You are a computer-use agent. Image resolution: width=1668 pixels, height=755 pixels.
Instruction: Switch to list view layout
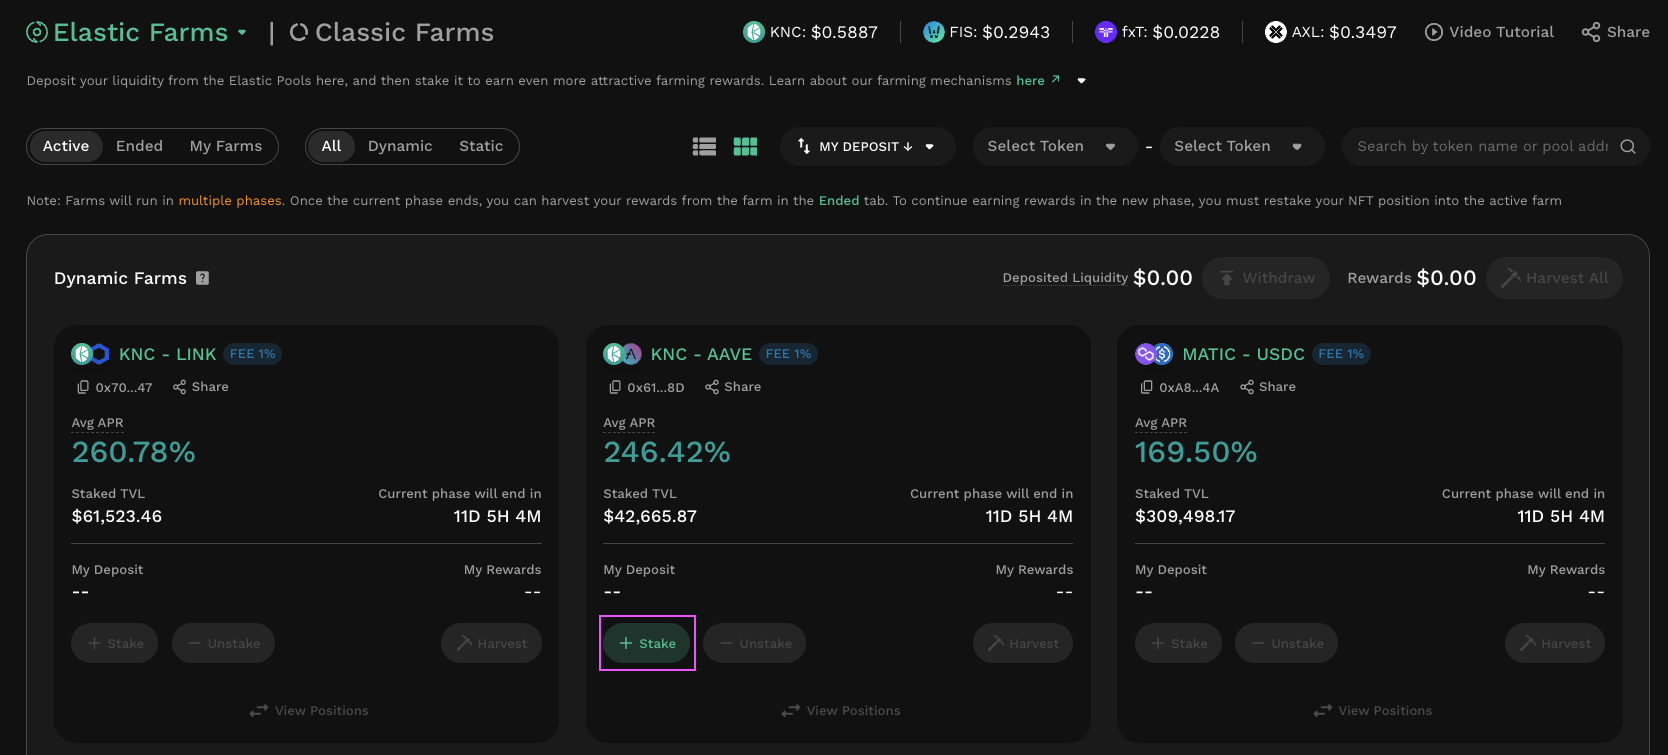pos(704,147)
